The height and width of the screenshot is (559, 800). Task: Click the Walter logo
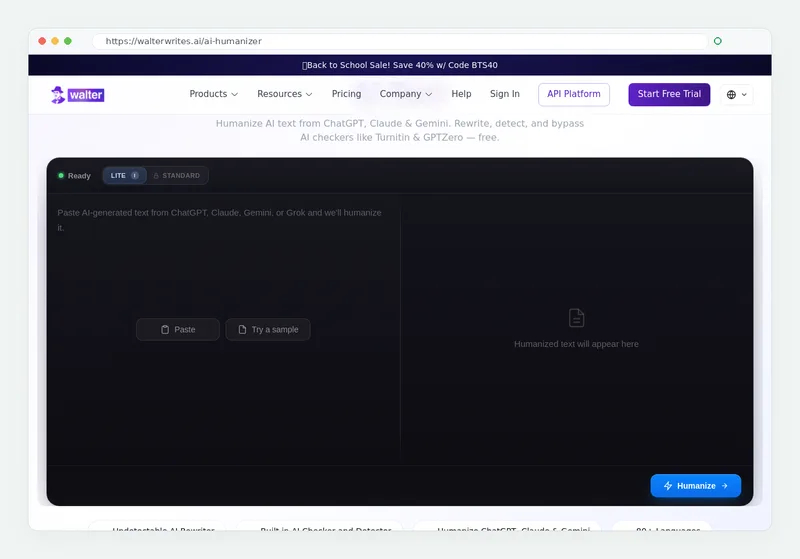78,94
